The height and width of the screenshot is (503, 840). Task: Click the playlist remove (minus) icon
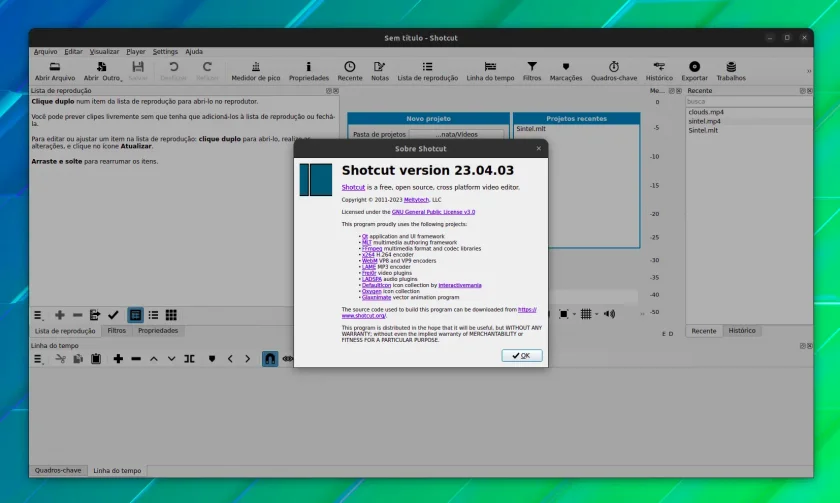tap(78, 315)
